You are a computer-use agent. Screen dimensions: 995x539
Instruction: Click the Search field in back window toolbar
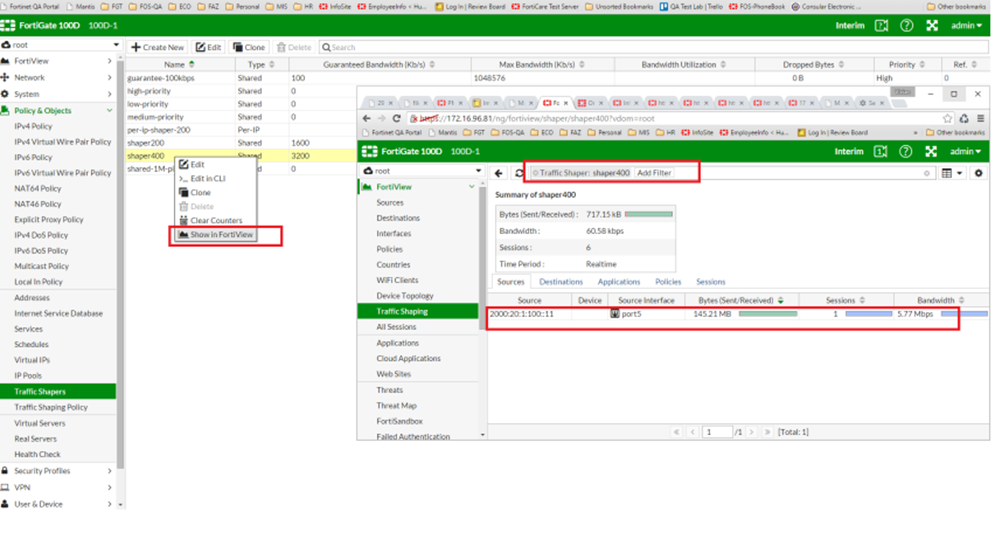tap(653, 47)
